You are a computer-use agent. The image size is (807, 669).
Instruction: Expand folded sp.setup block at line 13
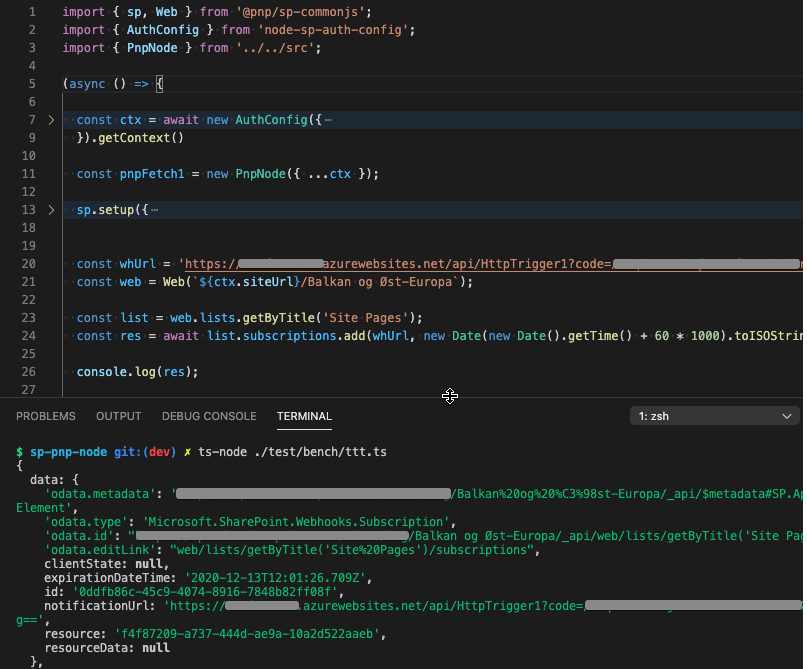tap(51, 210)
